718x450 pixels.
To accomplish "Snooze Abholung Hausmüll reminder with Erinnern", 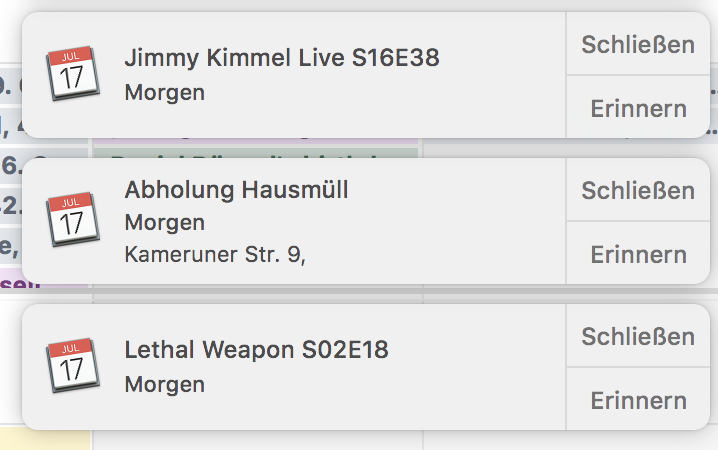I will (x=638, y=254).
